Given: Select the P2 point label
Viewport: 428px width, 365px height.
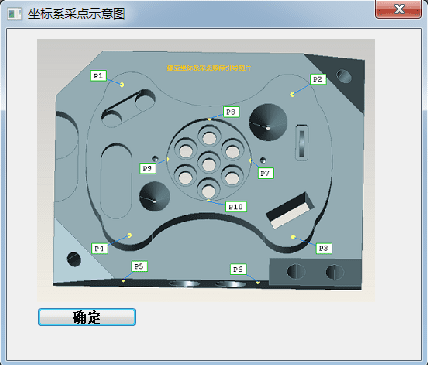Looking at the screenshot, I should click(x=318, y=79).
